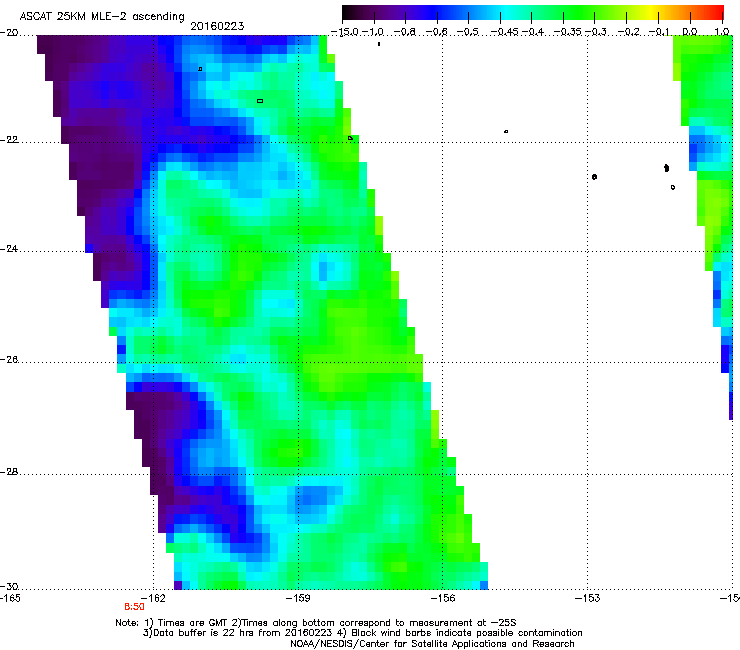Click the '0.0' color scale label

point(690,32)
